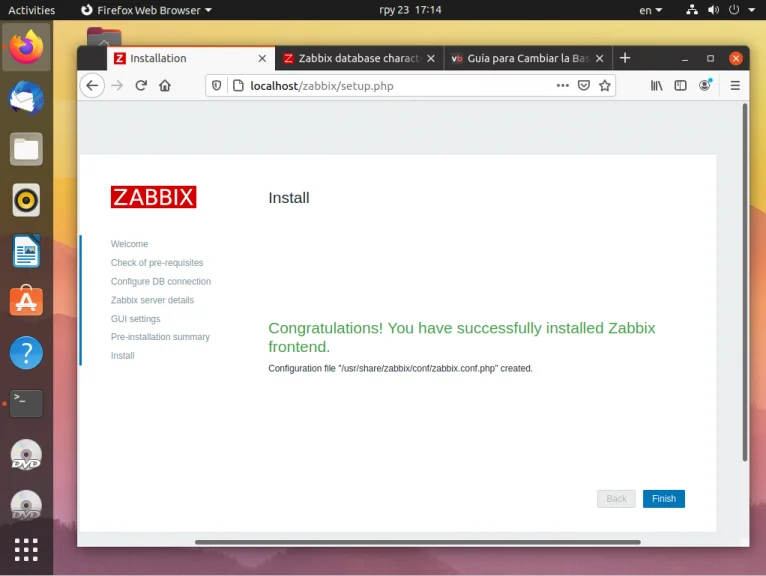Close the Zabbix database character tab

pos(431,59)
